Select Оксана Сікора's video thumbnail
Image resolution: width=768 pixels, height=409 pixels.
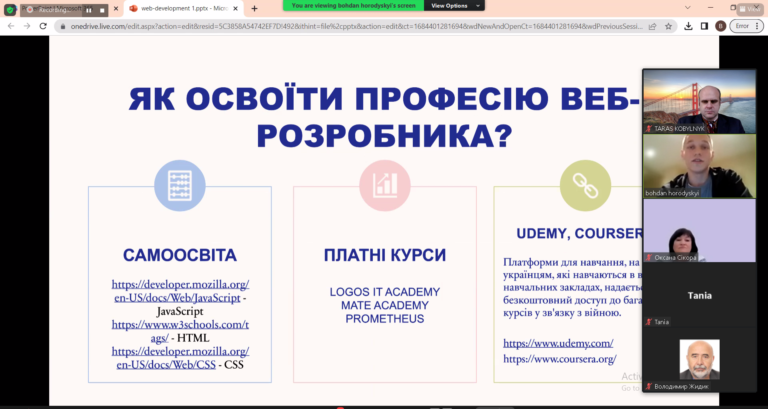coord(698,231)
